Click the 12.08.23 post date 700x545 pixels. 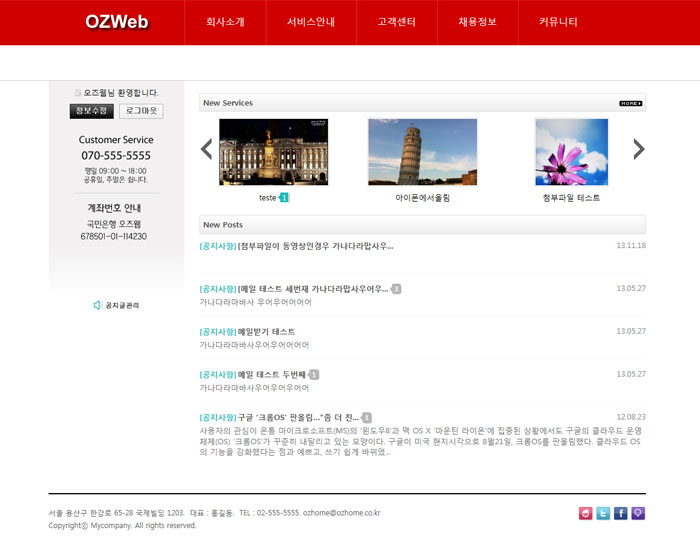tap(631, 417)
